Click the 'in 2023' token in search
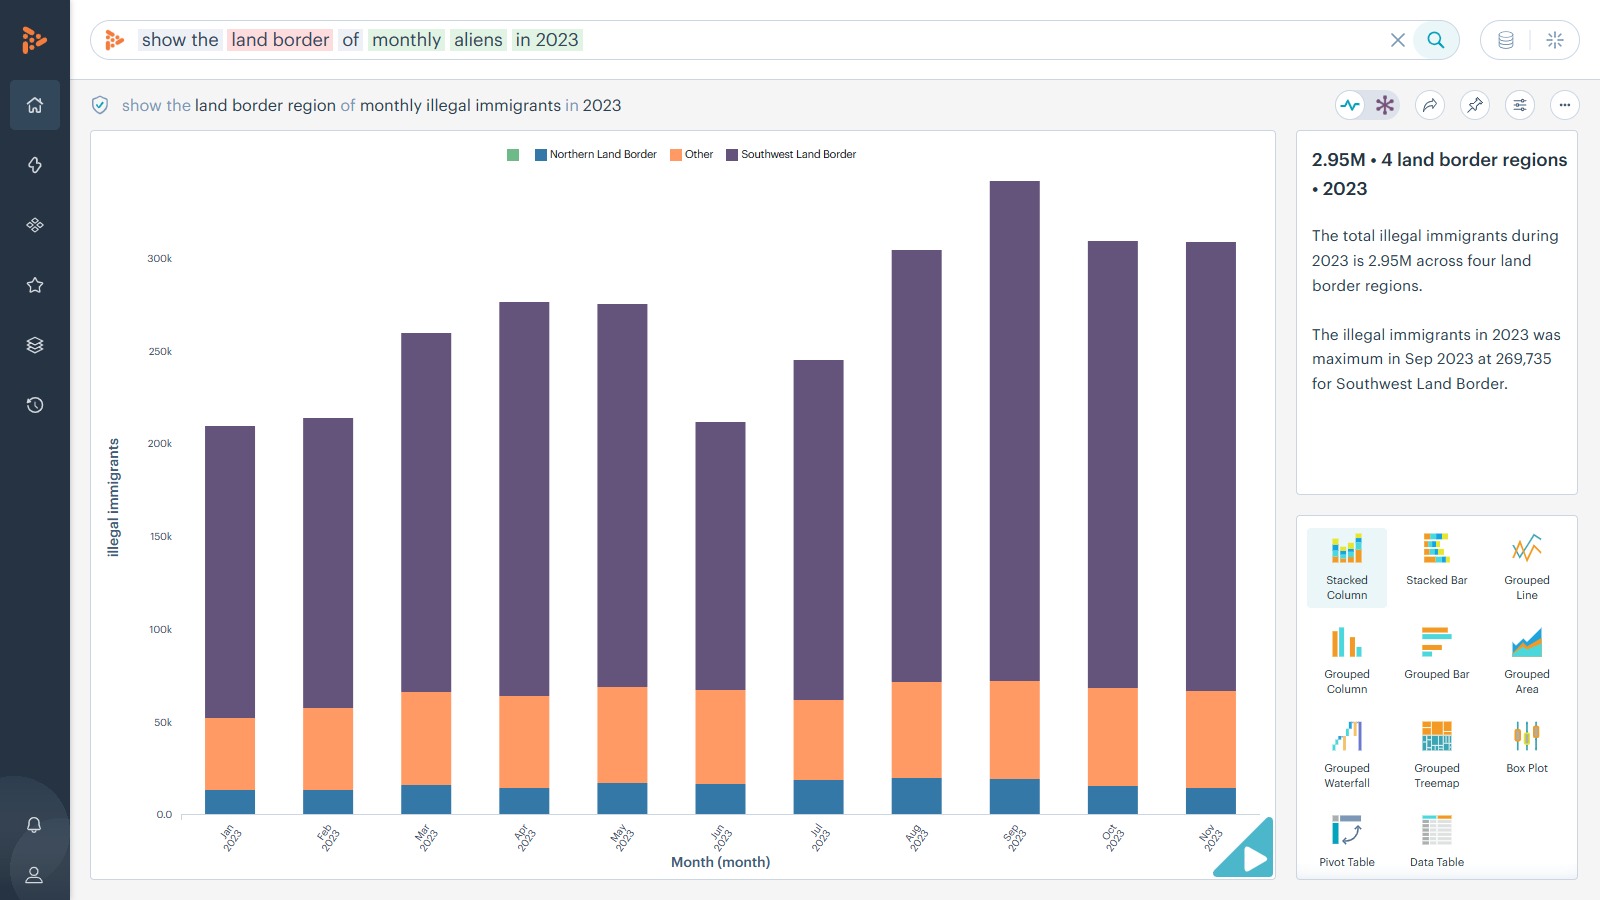1600x900 pixels. [x=547, y=40]
